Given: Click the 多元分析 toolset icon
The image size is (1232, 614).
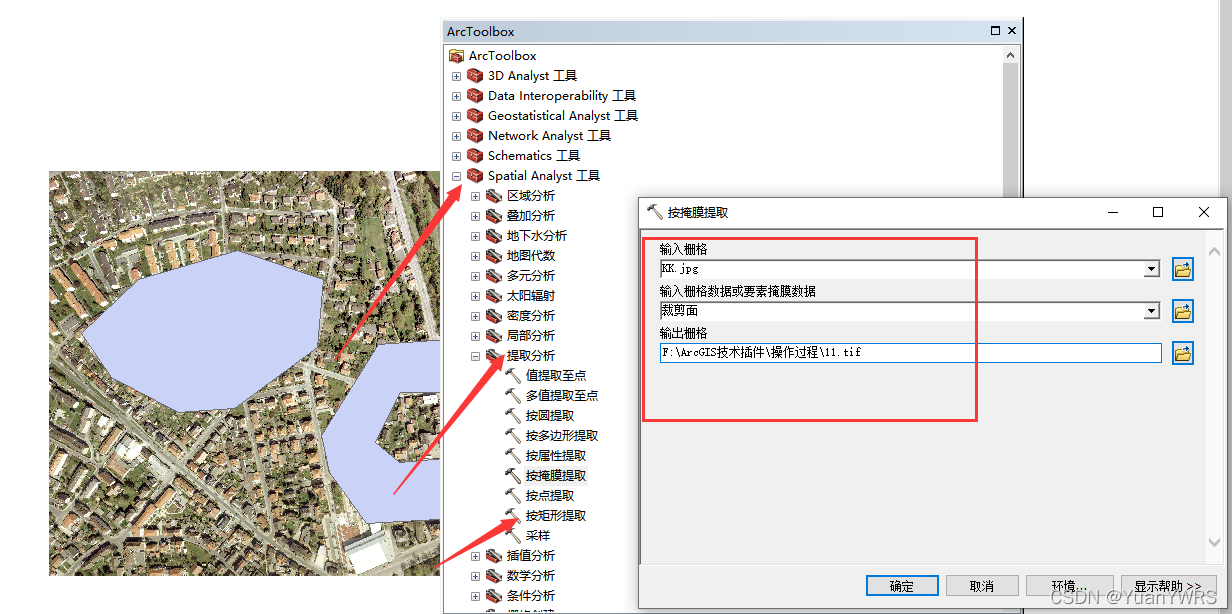Looking at the screenshot, I should pyautogui.click(x=494, y=276).
